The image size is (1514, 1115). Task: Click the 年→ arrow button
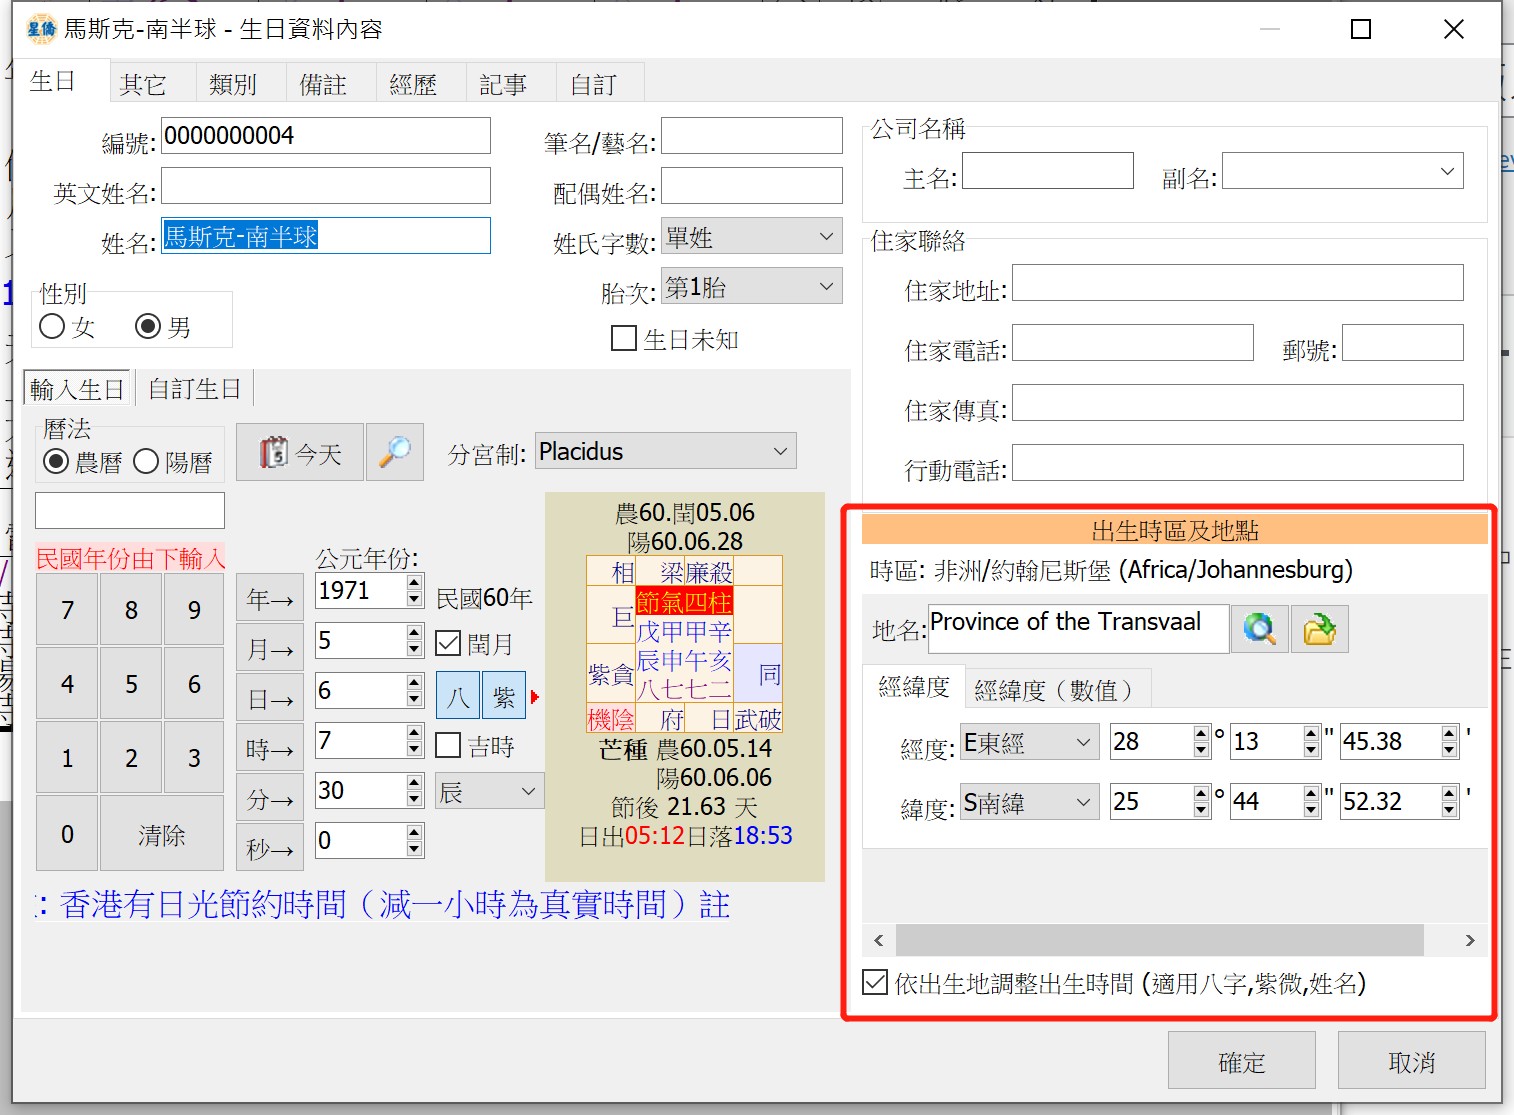click(269, 600)
